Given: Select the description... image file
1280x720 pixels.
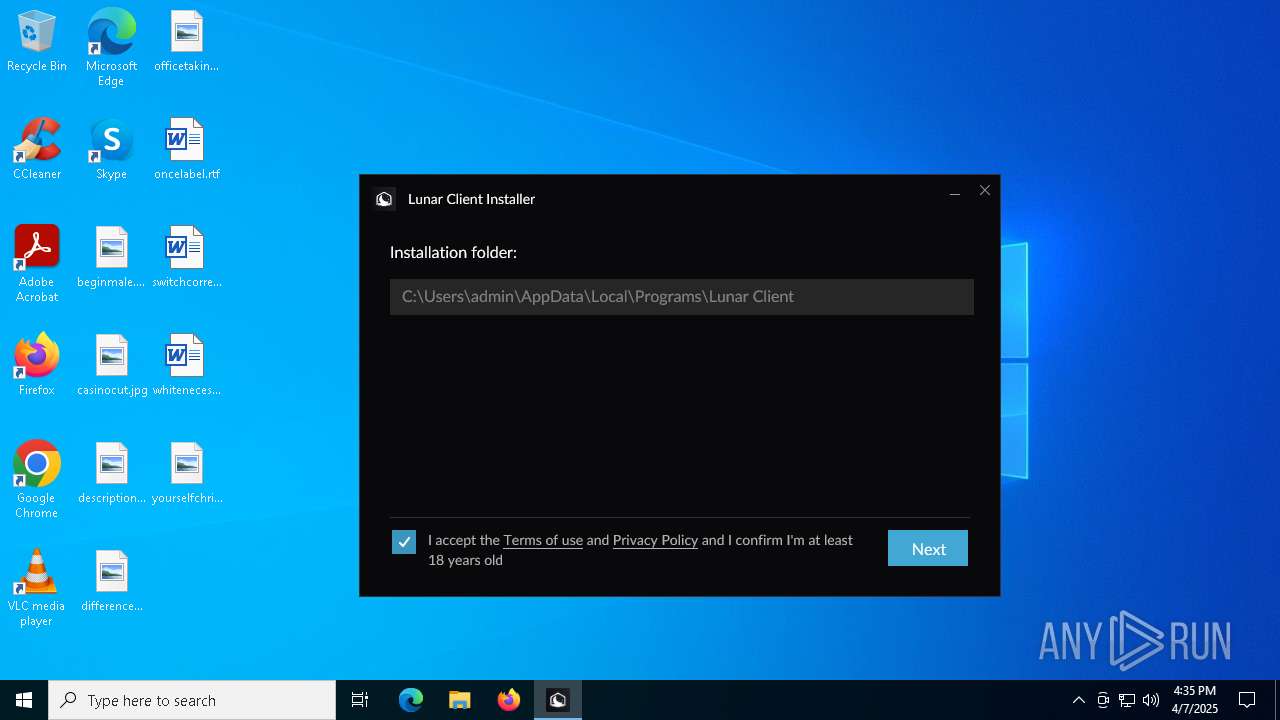Looking at the screenshot, I should [111, 474].
